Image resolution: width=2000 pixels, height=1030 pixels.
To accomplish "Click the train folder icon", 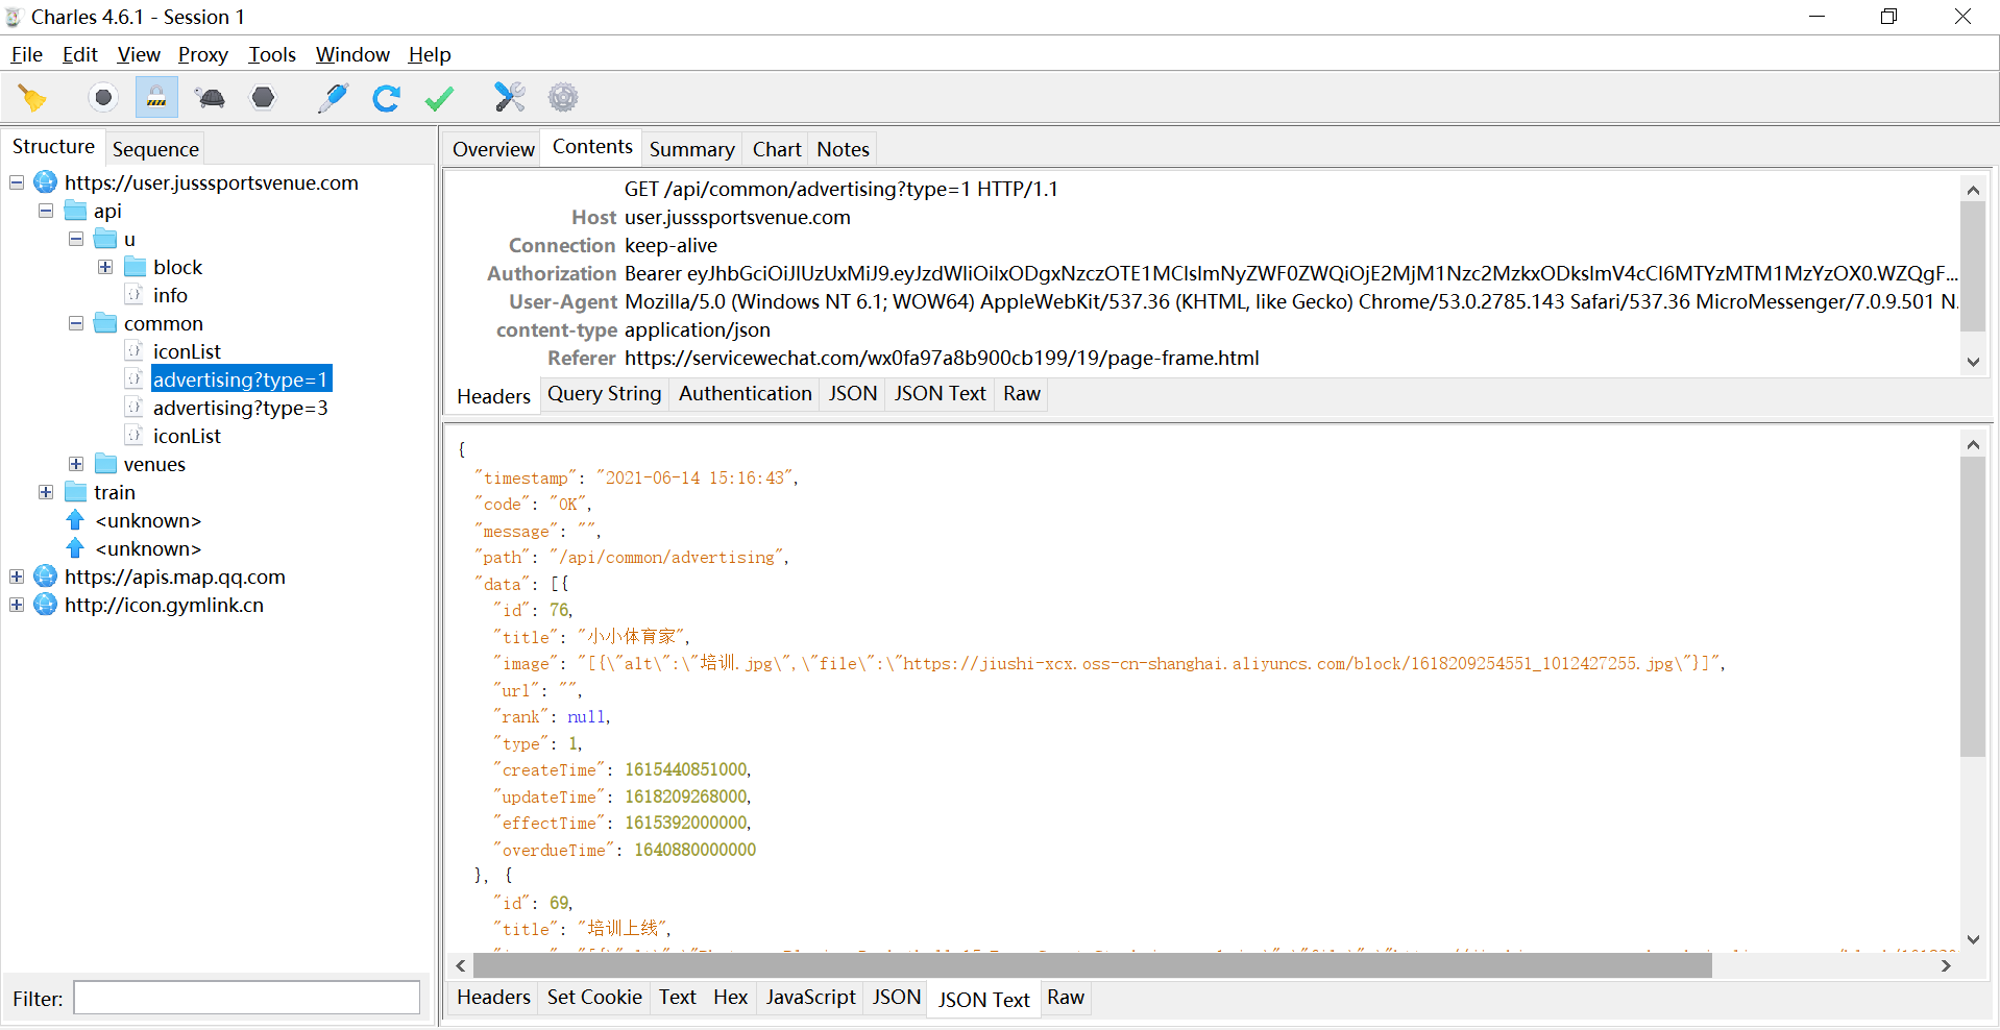I will coord(76,492).
